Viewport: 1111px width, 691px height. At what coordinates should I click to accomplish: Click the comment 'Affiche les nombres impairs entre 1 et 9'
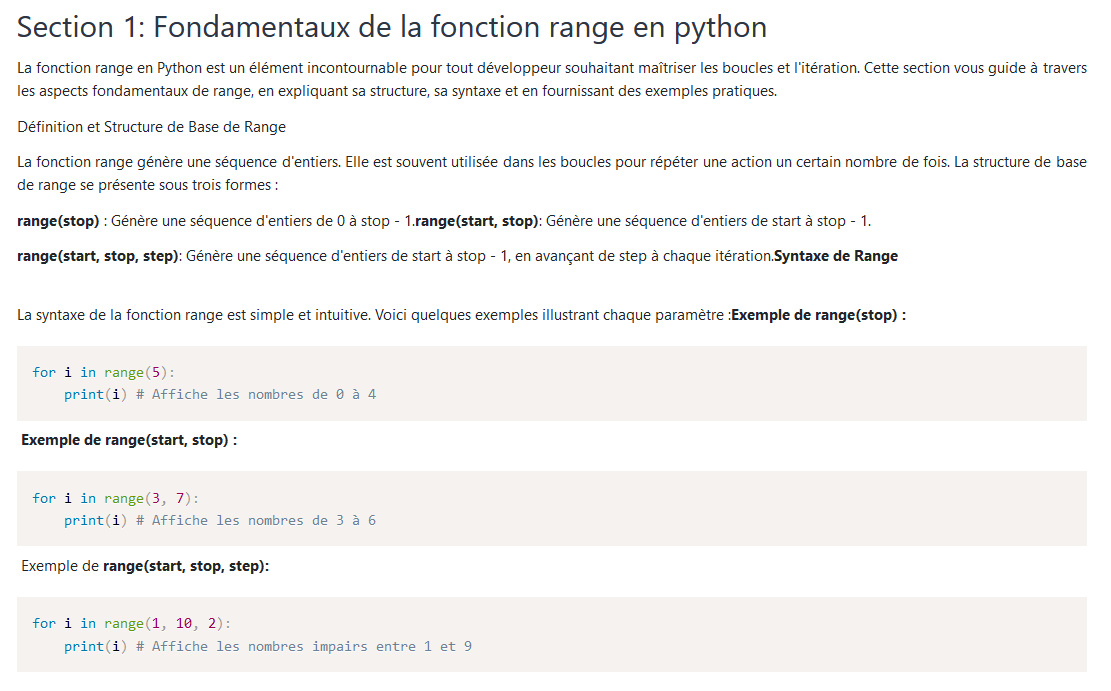pos(312,646)
